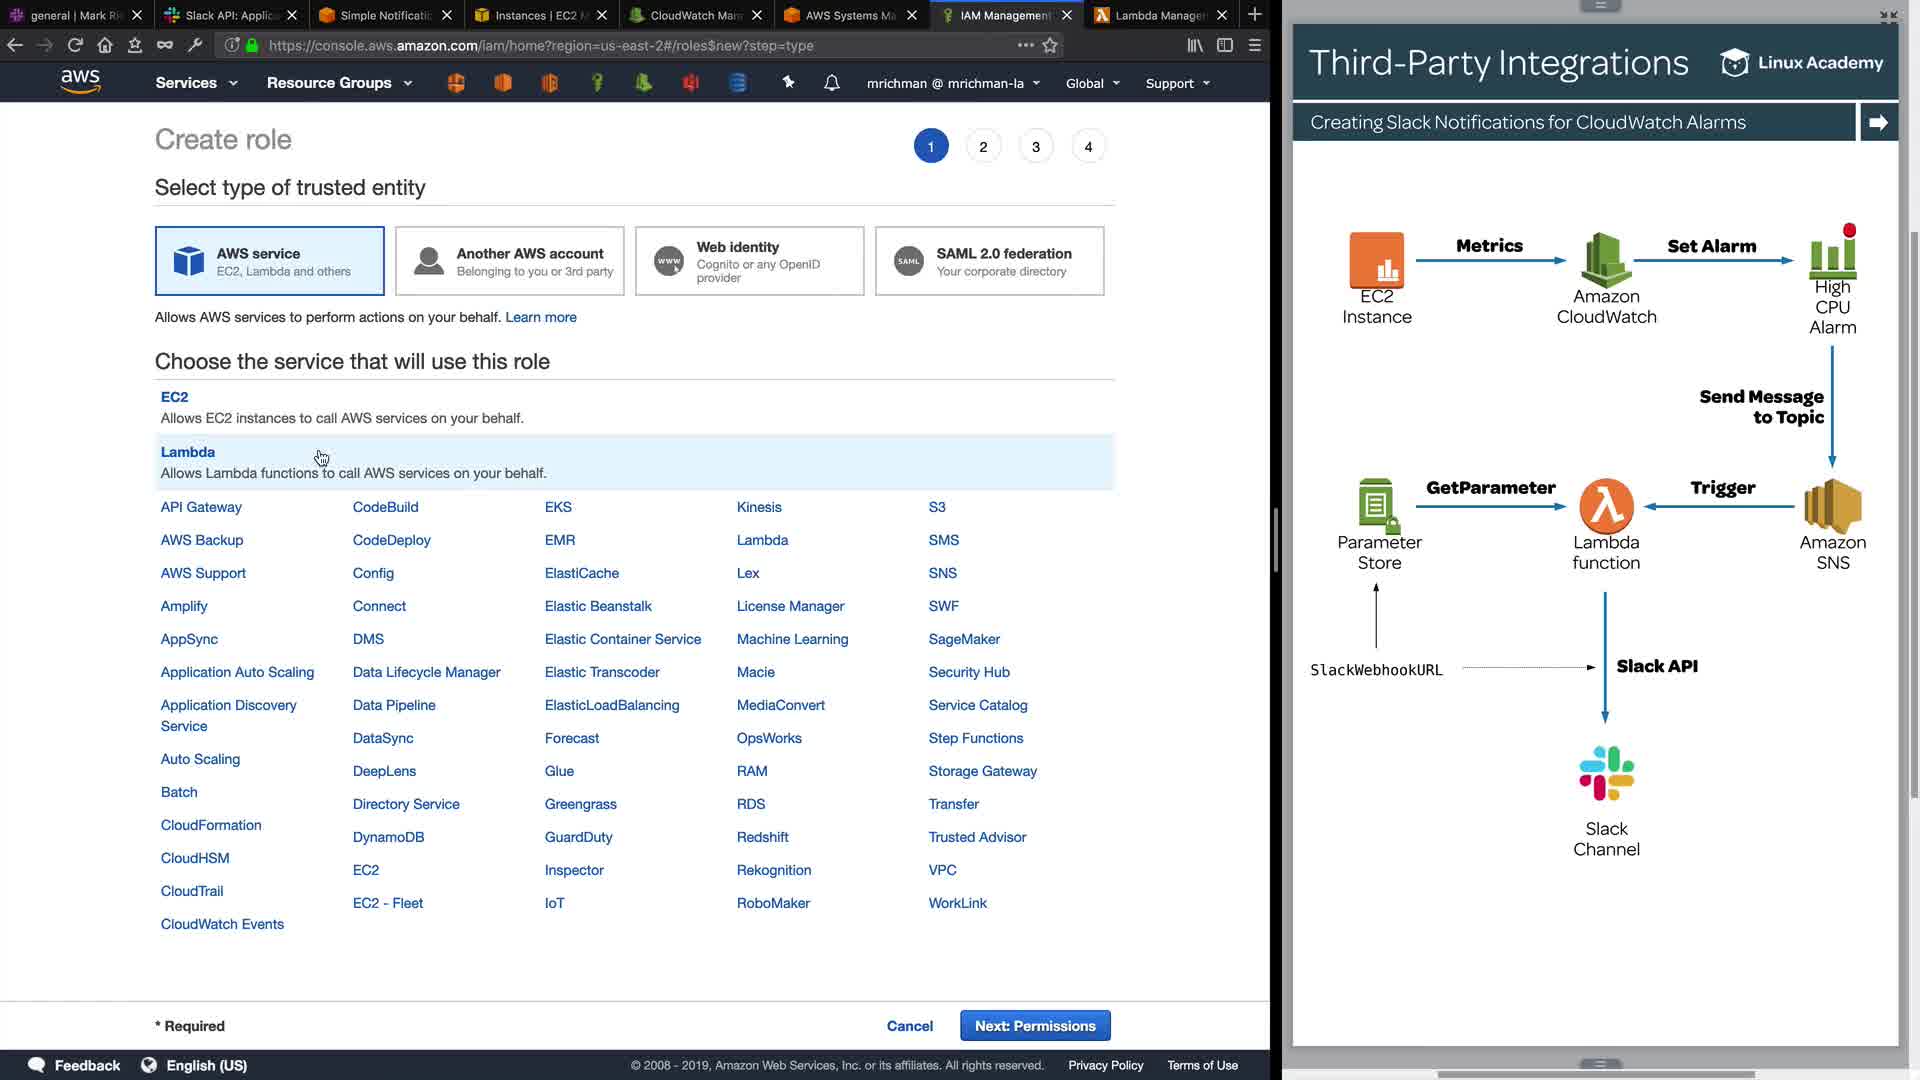Click the AWS logo home icon

pyautogui.click(x=80, y=82)
